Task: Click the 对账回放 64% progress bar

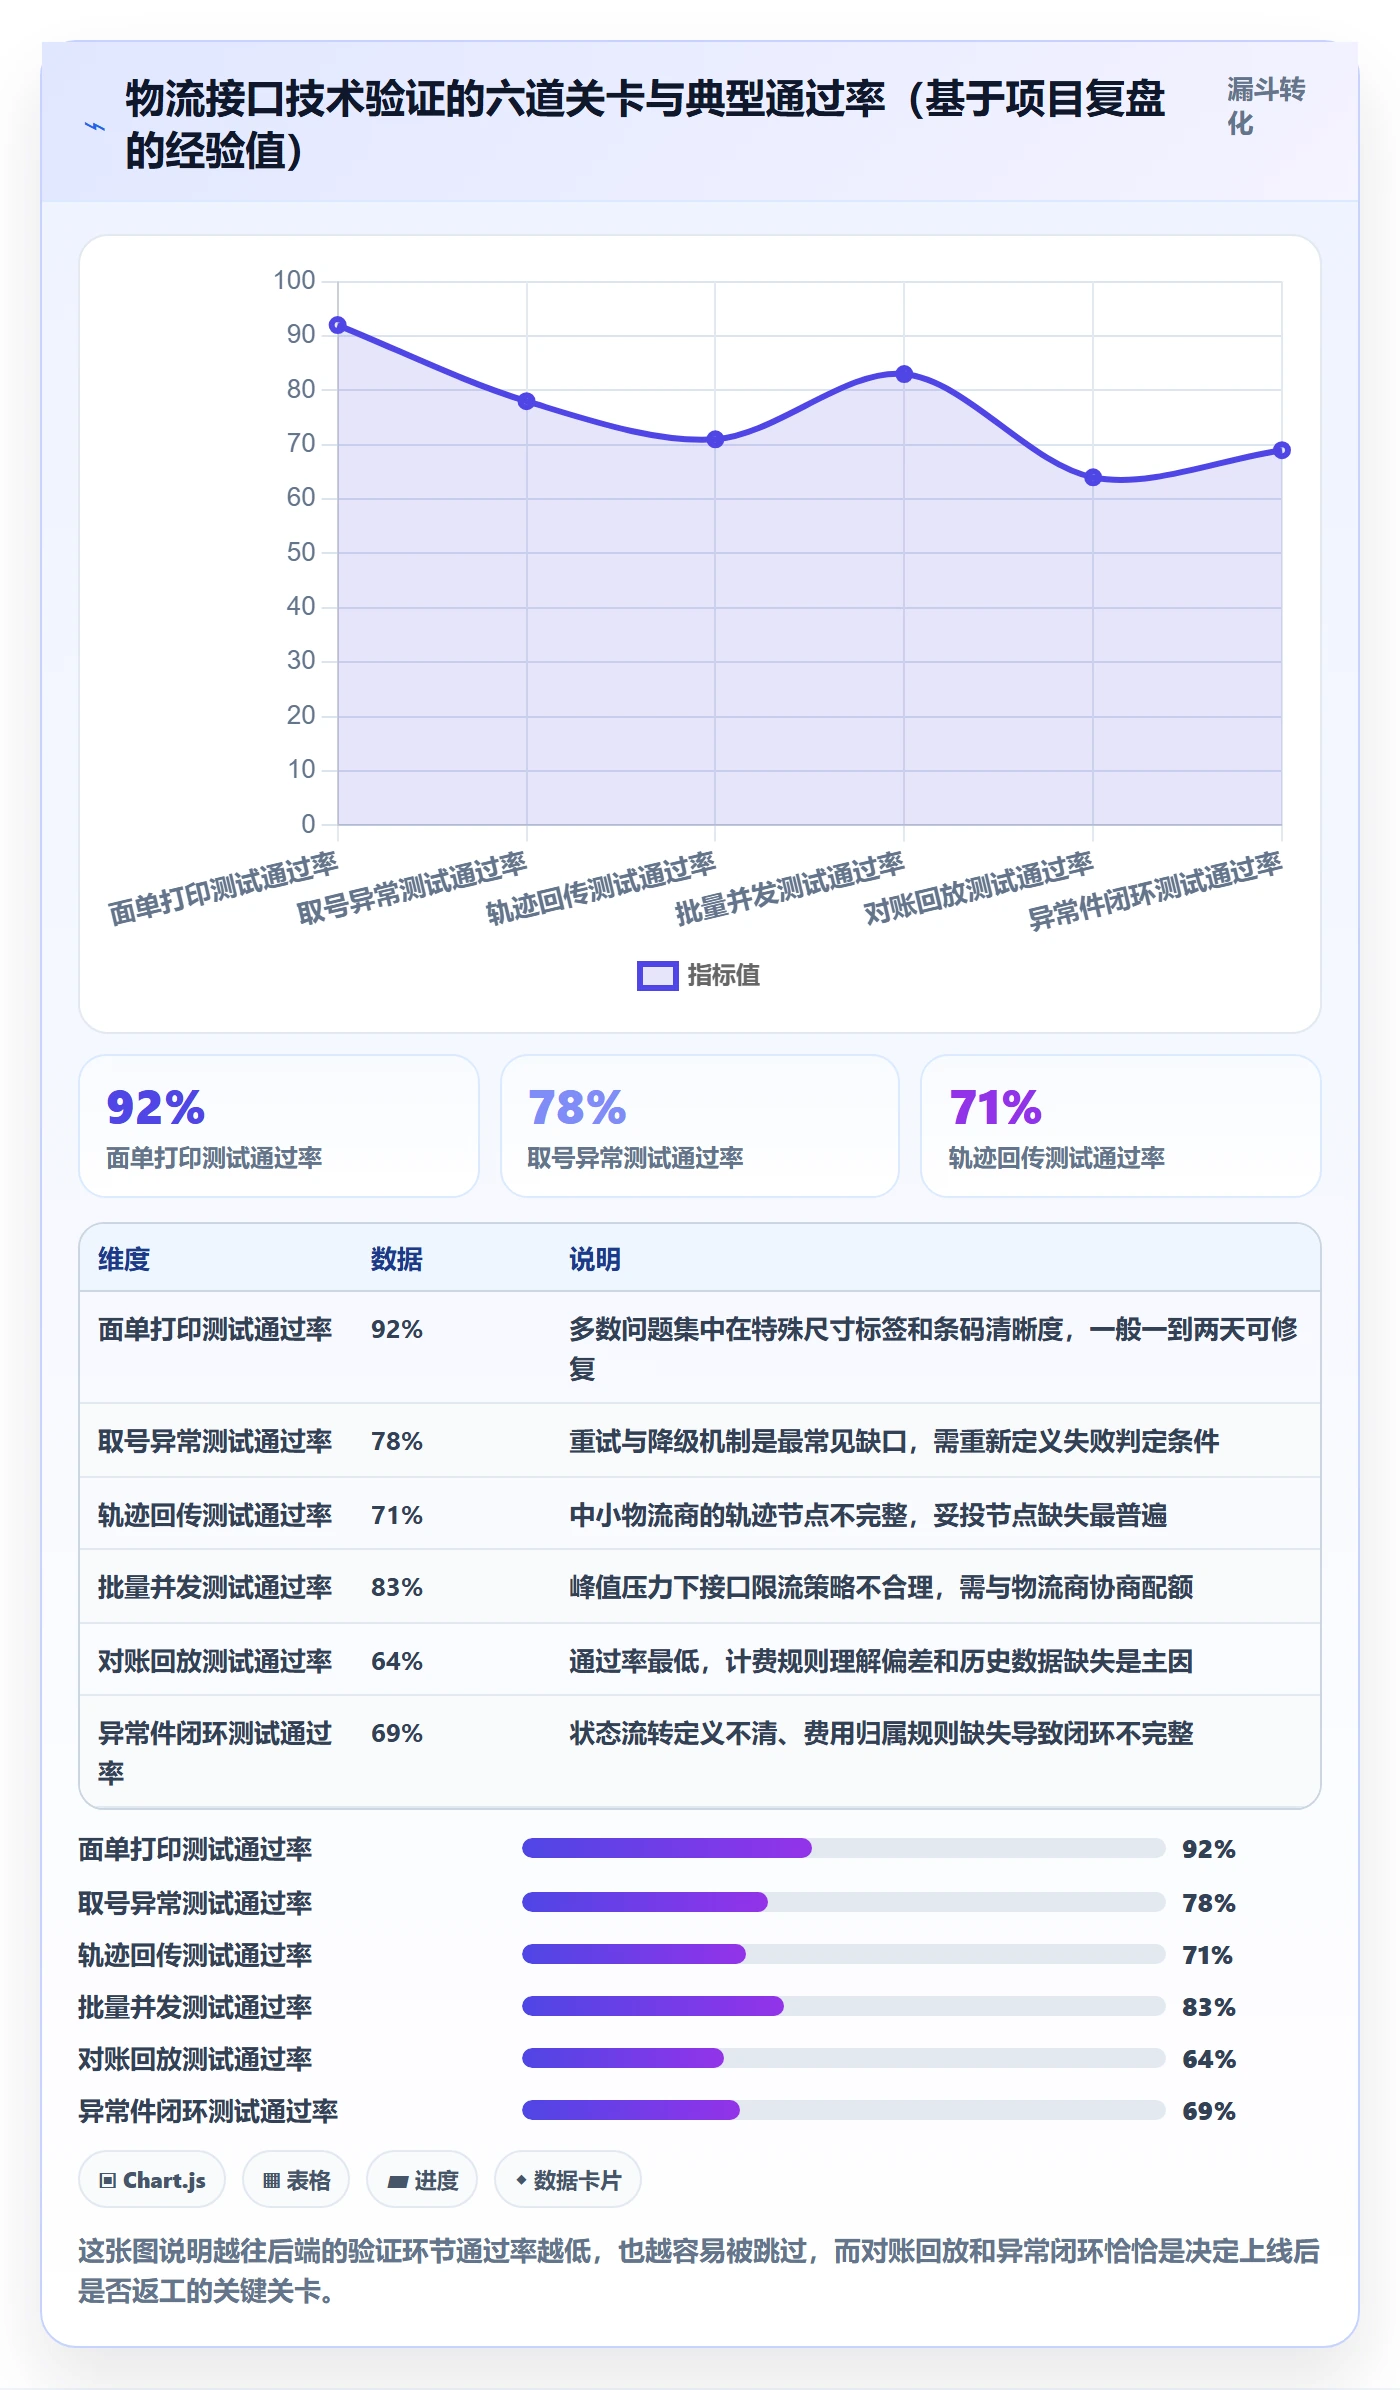Action: 843,2057
